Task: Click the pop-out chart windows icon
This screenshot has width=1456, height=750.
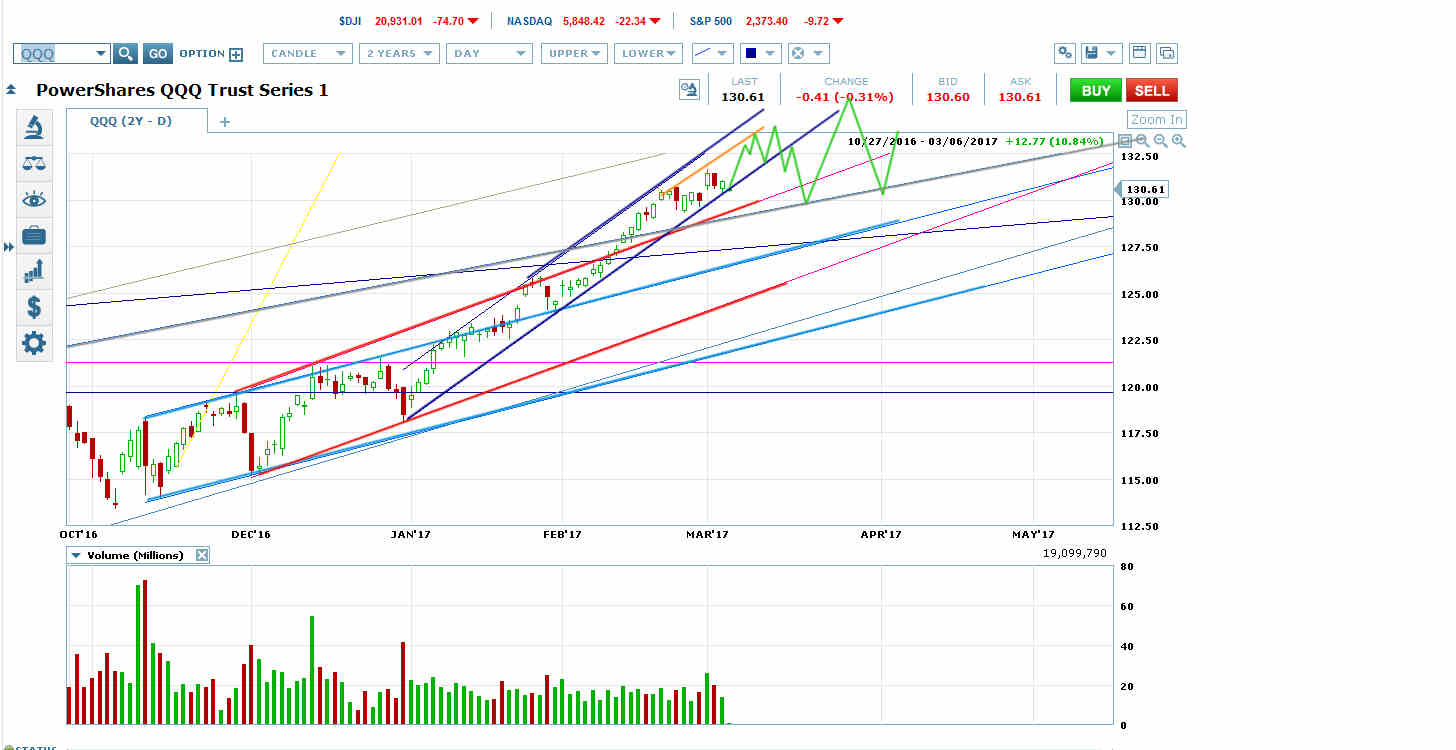Action: (1166, 54)
